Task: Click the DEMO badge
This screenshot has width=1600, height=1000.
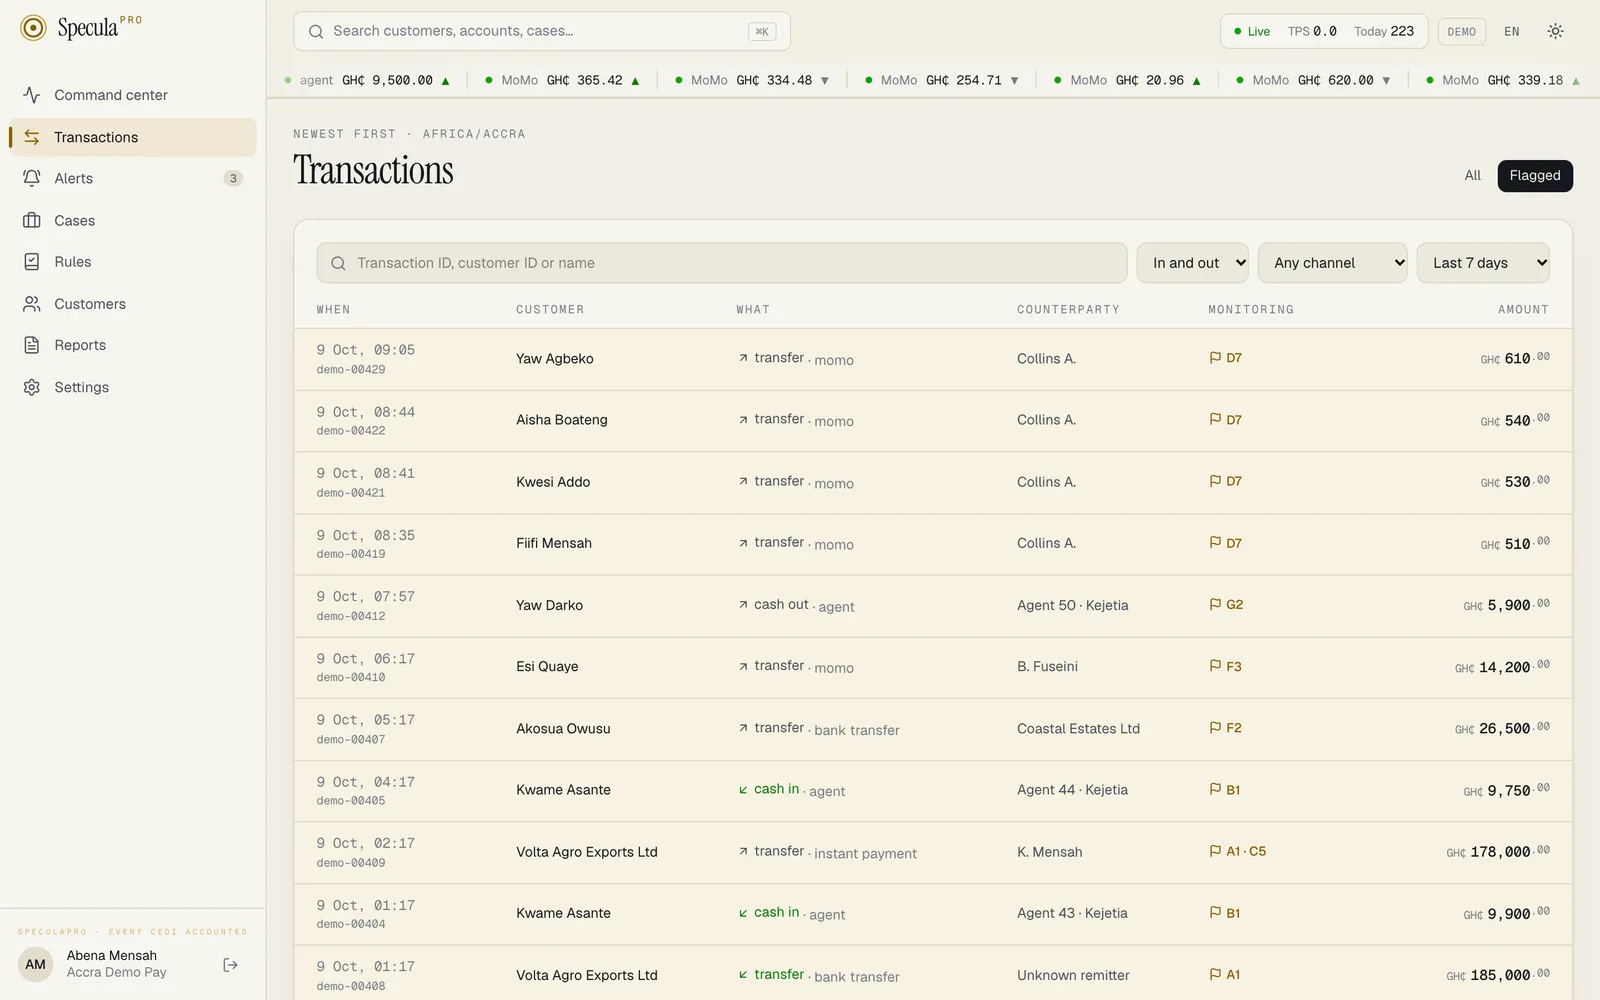Action: (x=1462, y=31)
